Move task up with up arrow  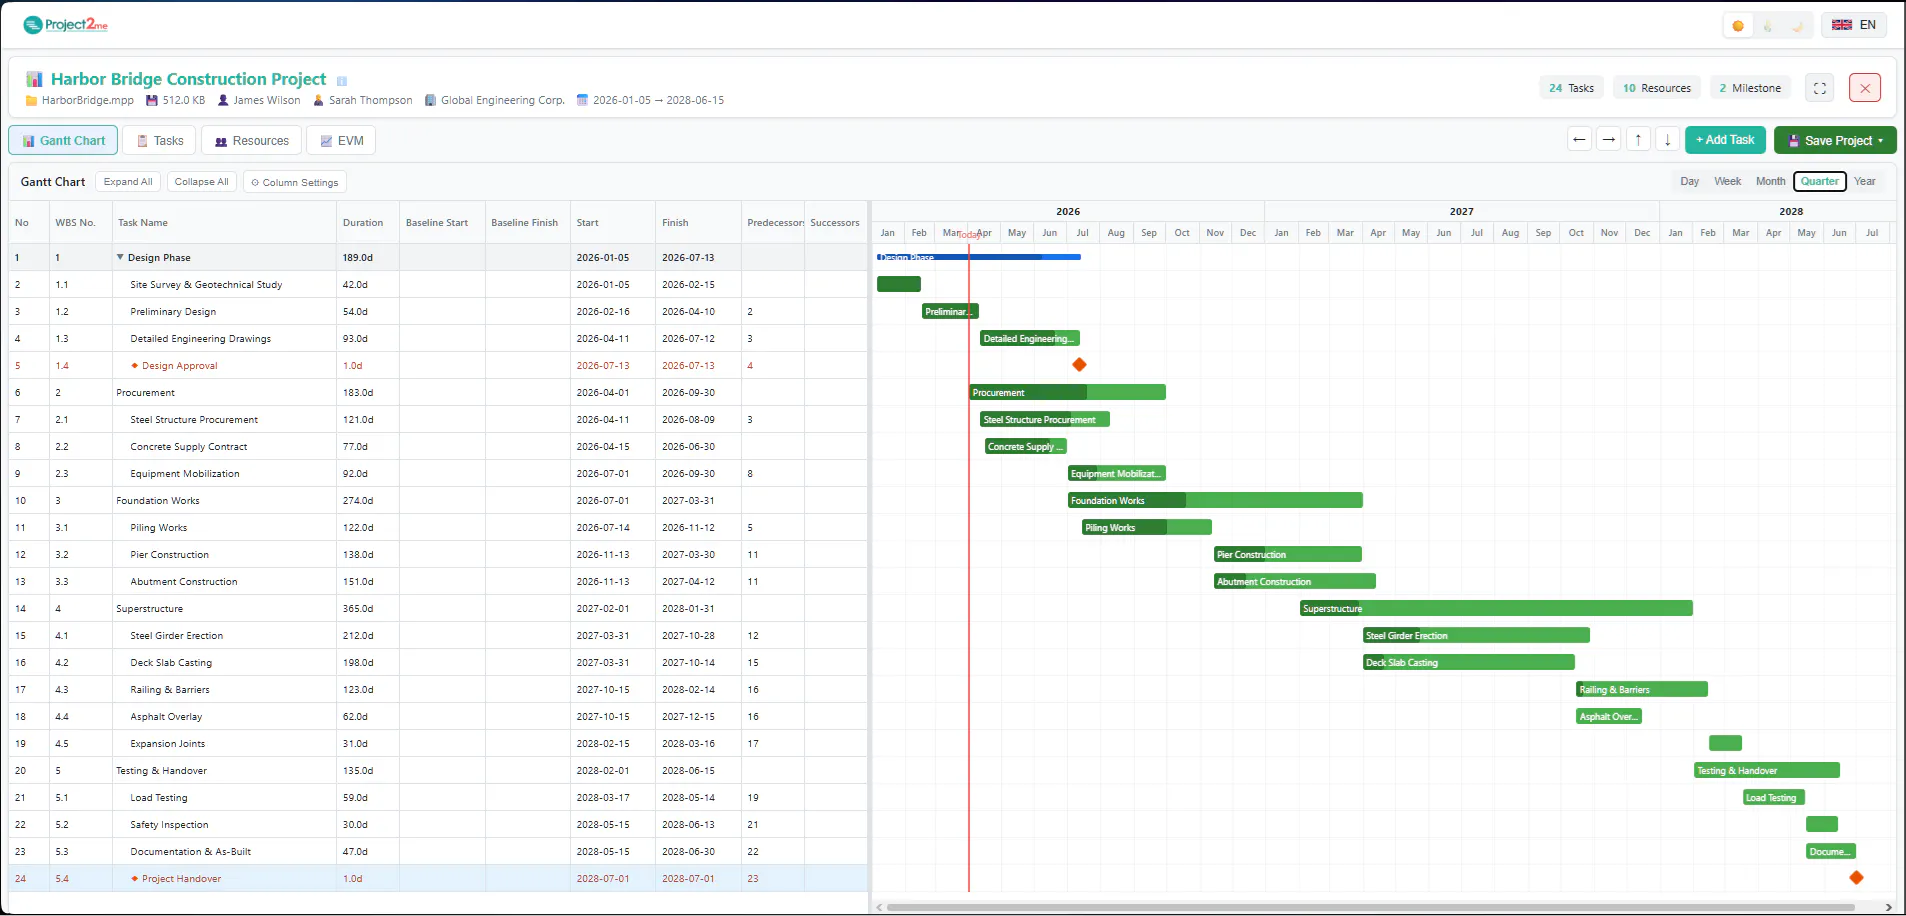[1638, 140]
